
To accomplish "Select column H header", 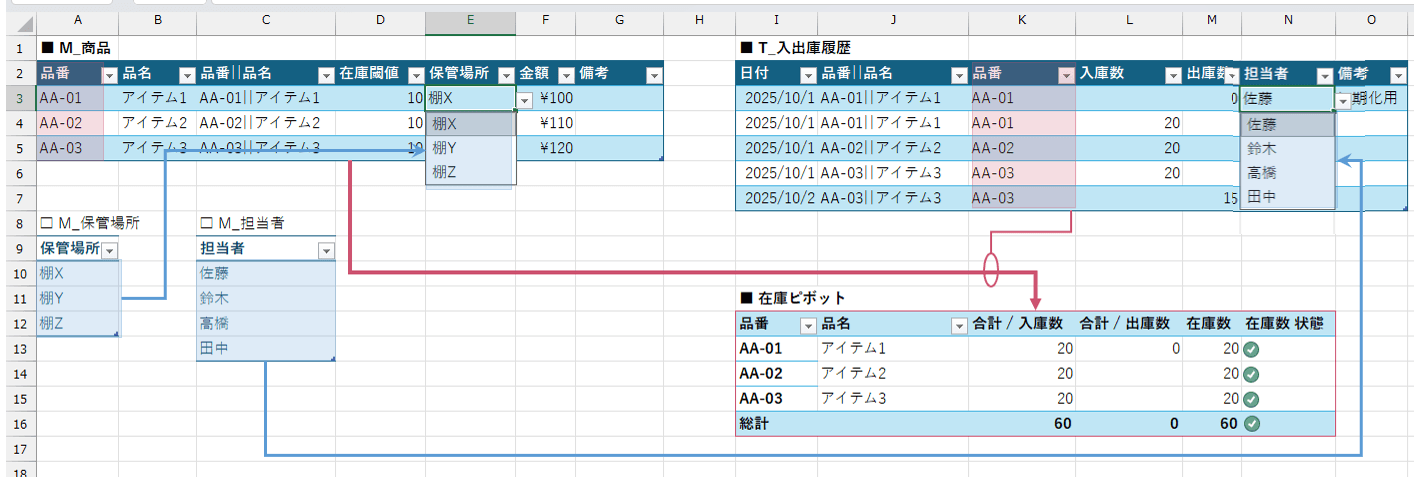I will click(x=698, y=21).
